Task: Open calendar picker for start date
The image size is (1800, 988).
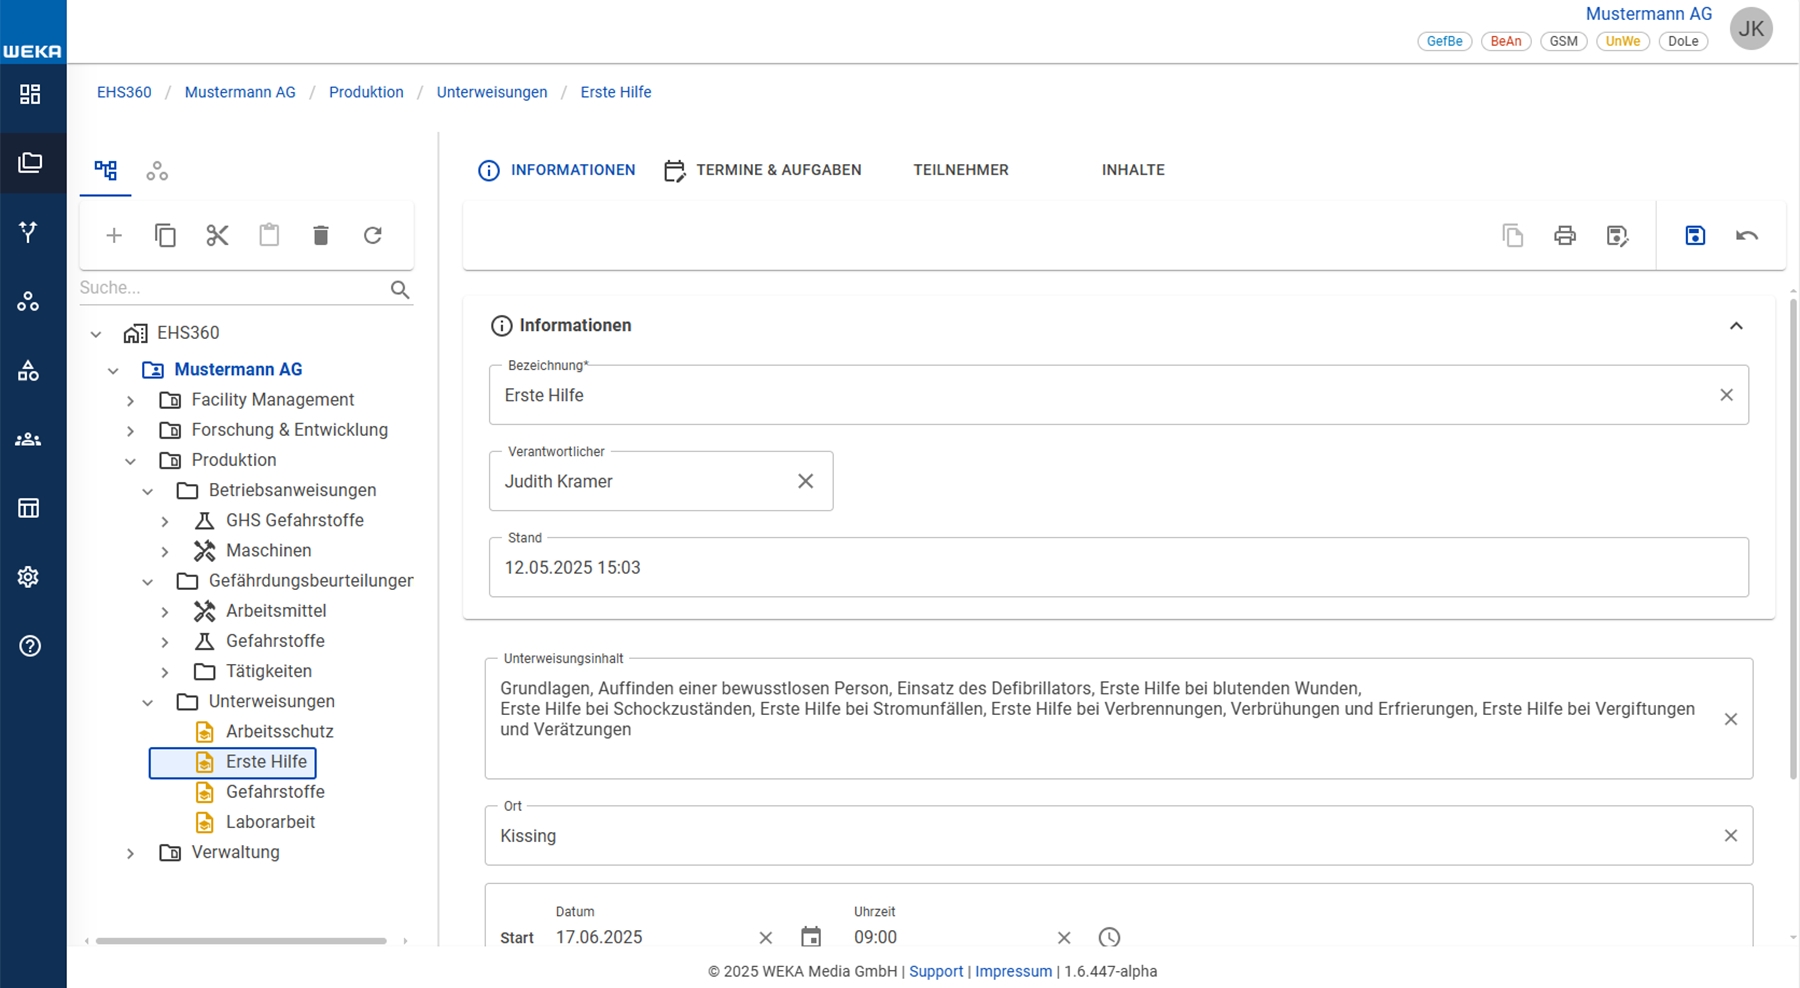Action: 811,937
